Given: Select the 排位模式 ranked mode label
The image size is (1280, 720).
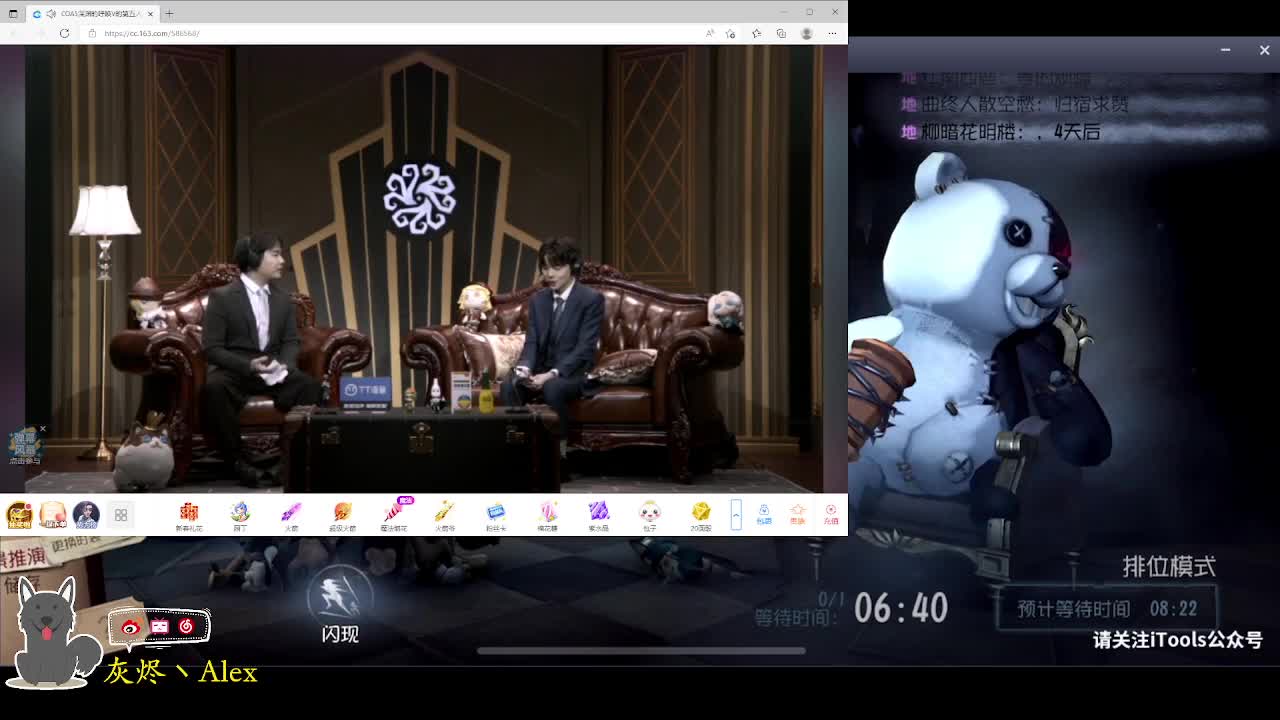Looking at the screenshot, I should tap(1169, 567).
